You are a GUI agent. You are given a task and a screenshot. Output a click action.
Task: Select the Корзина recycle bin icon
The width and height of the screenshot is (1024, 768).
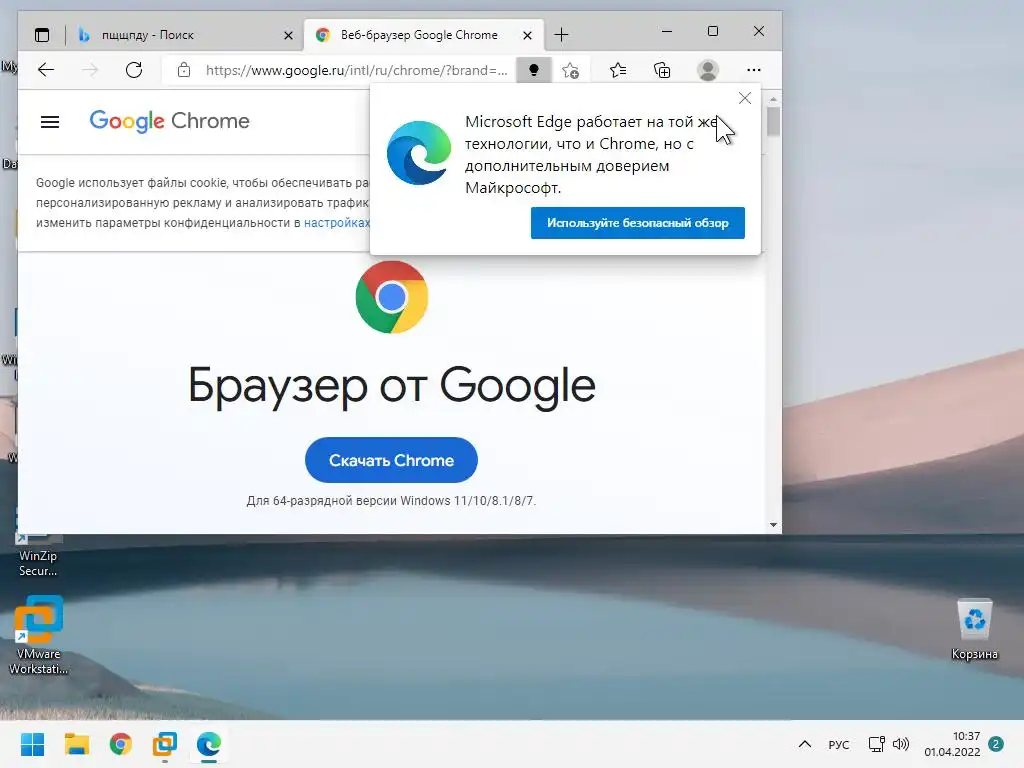click(974, 630)
